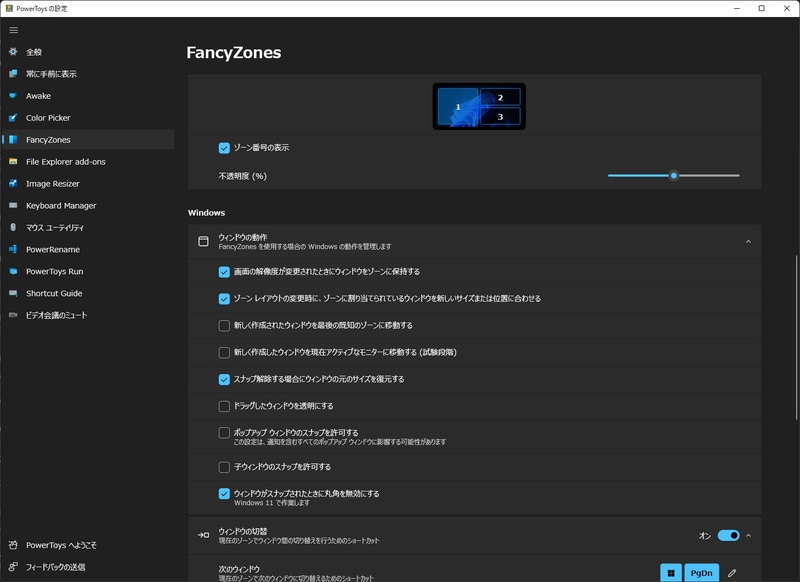Select the Color Picker icon in sidebar
This screenshot has width=800, height=582.
(x=14, y=117)
